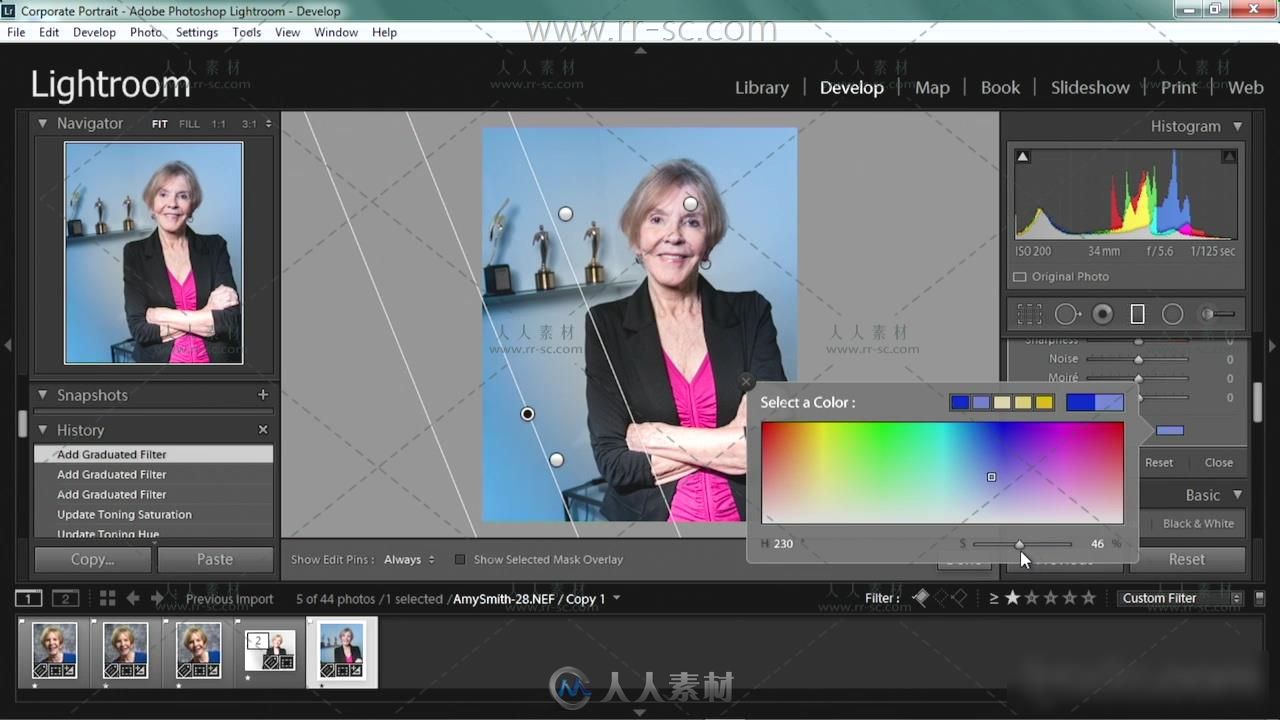Select the Crop Overlay tool icon
The height and width of the screenshot is (720, 1280).
1029,314
